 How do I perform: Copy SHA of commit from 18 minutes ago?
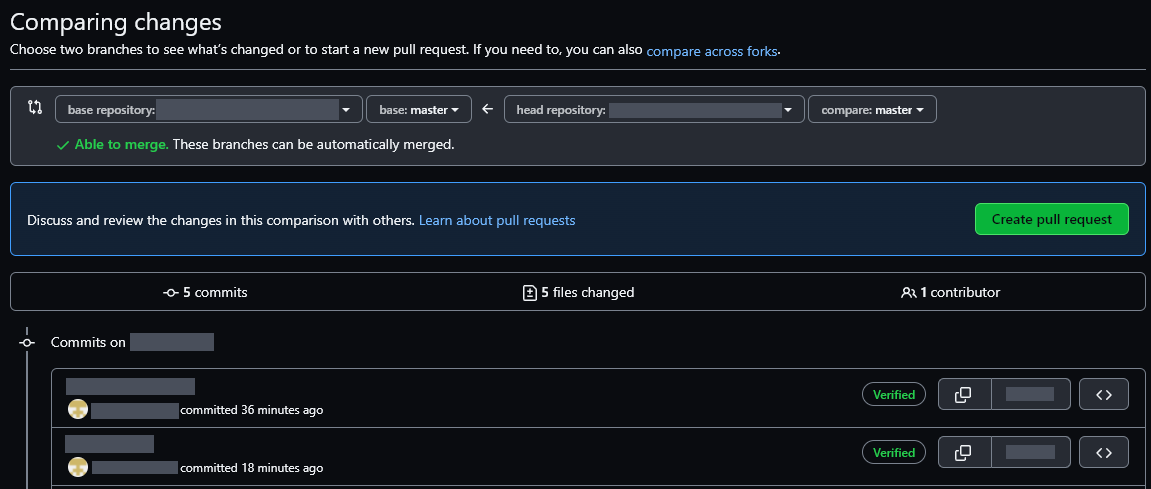pyautogui.click(x=963, y=453)
